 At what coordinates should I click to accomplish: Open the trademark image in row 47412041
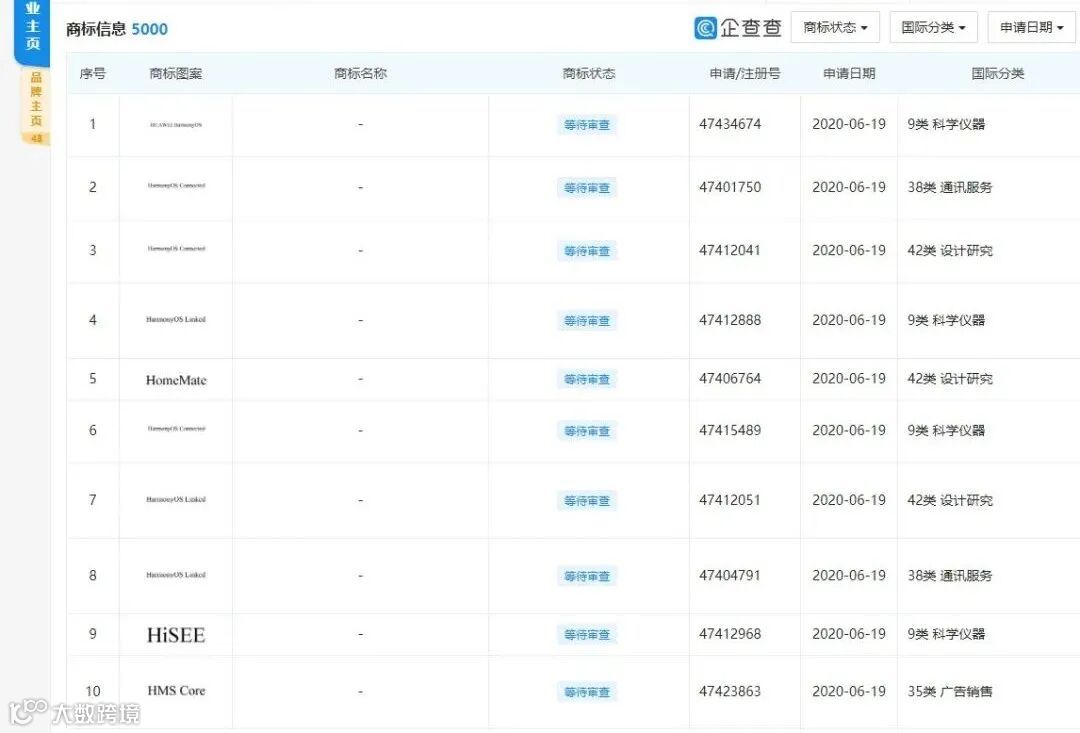(x=176, y=249)
